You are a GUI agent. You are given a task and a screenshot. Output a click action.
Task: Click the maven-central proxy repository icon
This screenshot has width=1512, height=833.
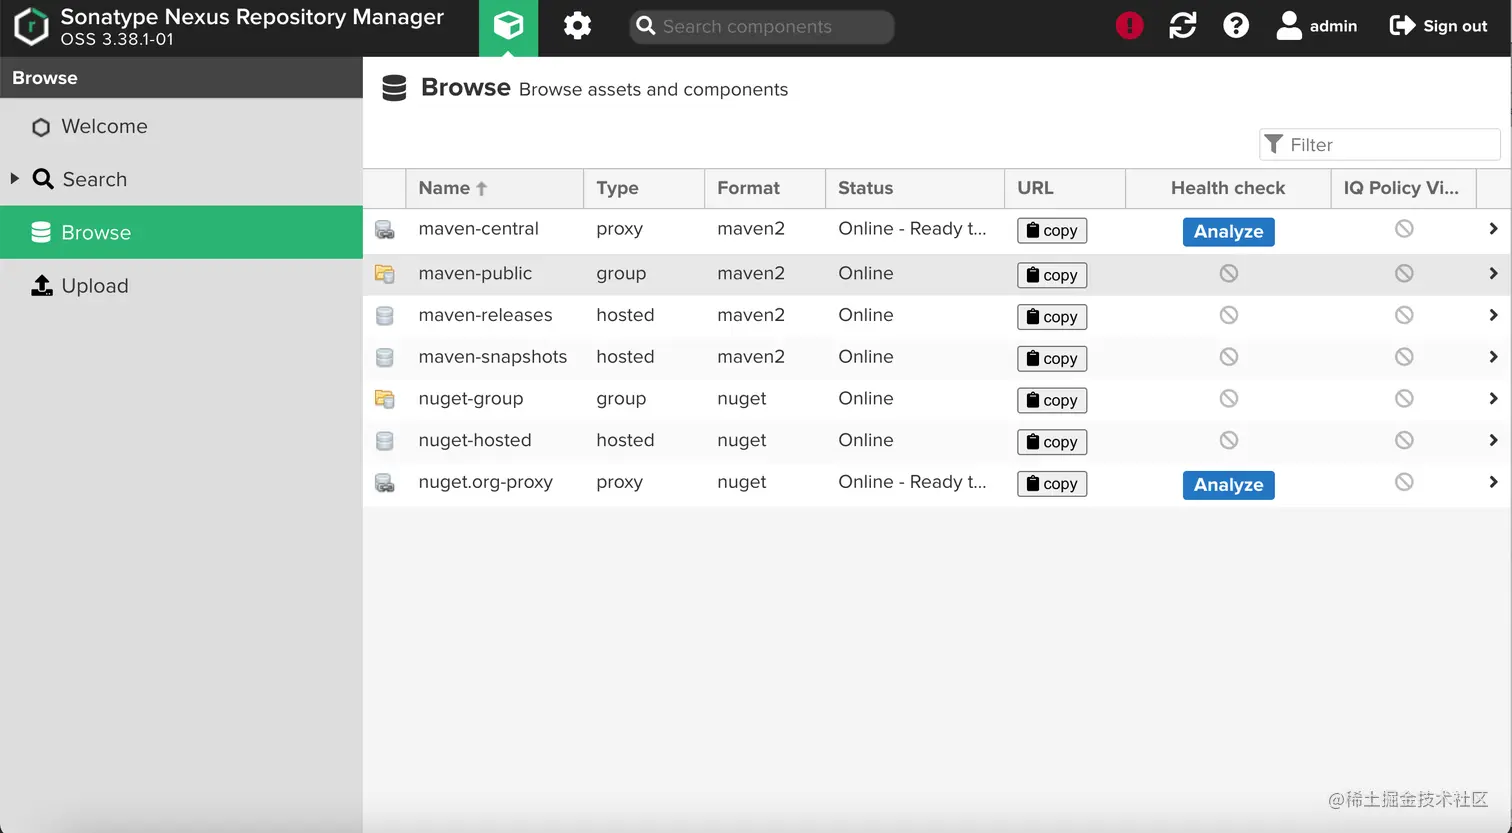(384, 230)
